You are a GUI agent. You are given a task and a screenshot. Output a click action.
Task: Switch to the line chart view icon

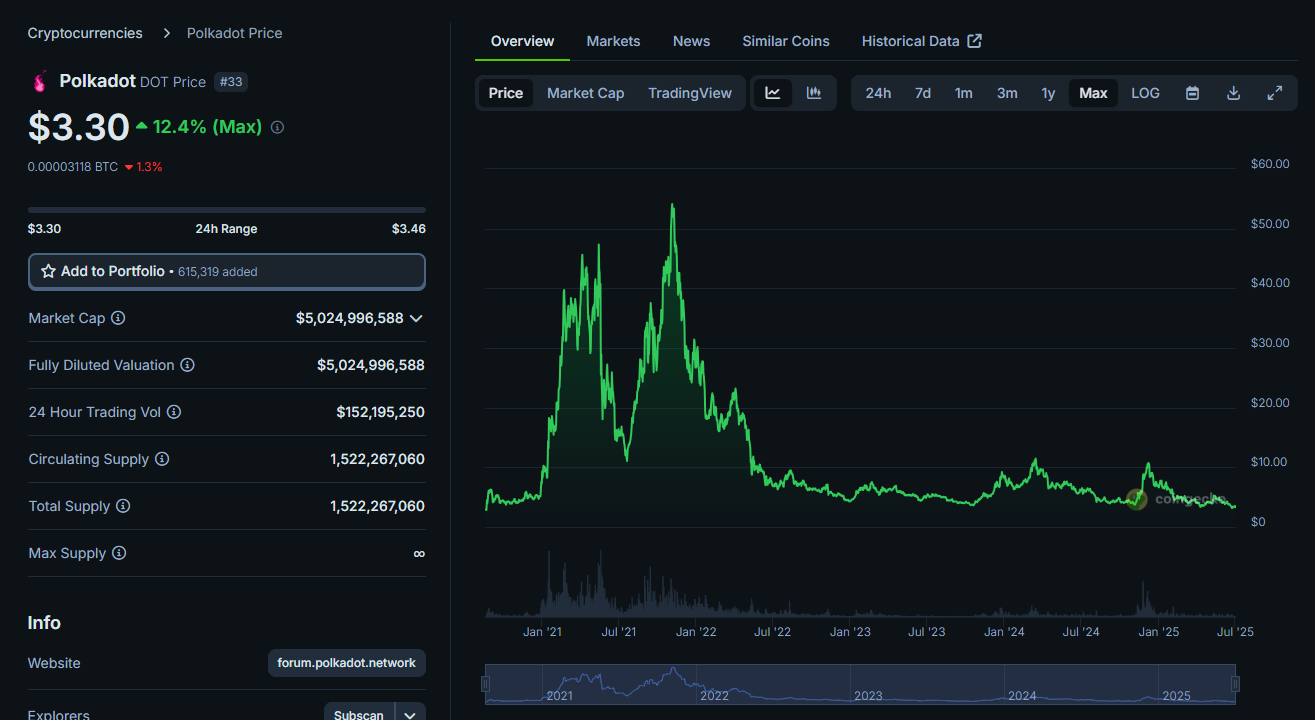(x=773, y=93)
